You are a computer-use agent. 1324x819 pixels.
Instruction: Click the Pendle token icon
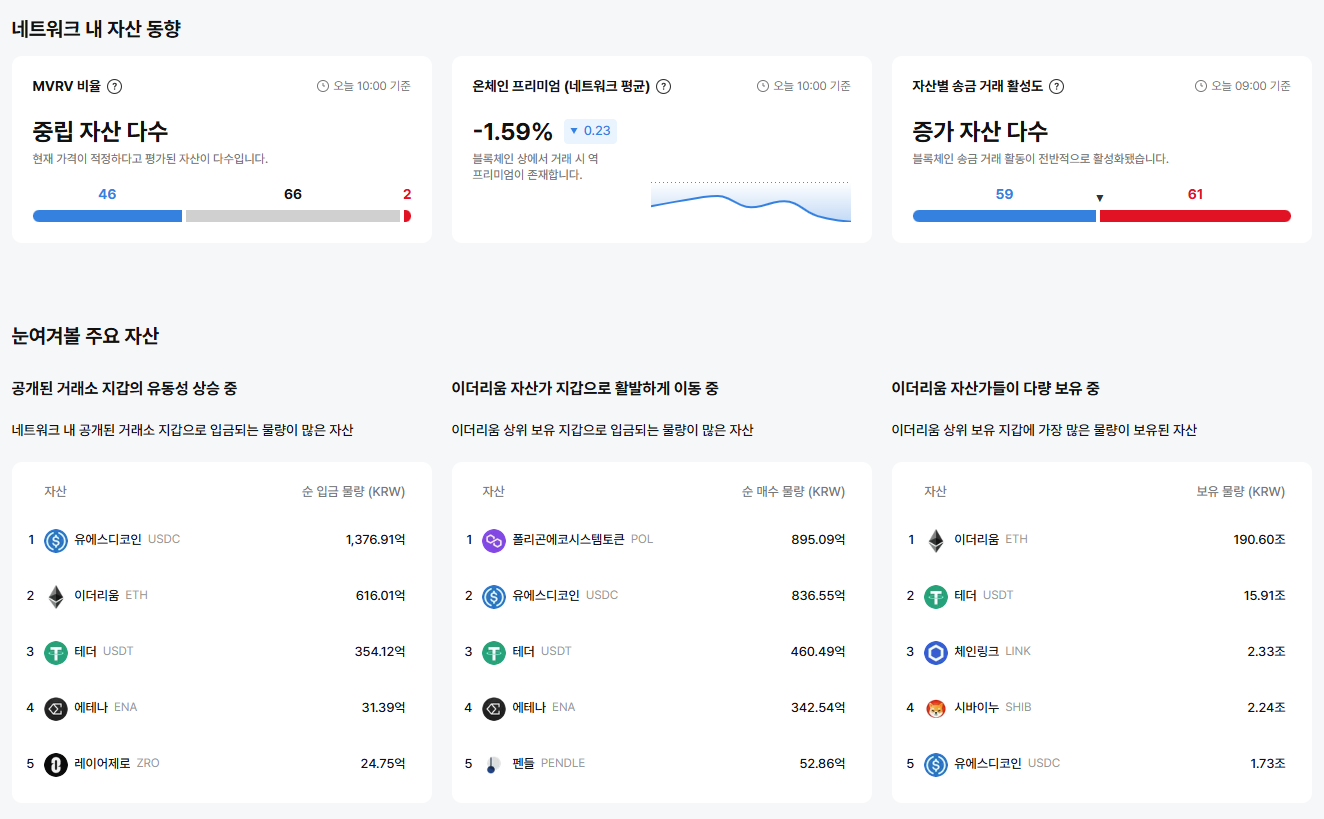[493, 764]
